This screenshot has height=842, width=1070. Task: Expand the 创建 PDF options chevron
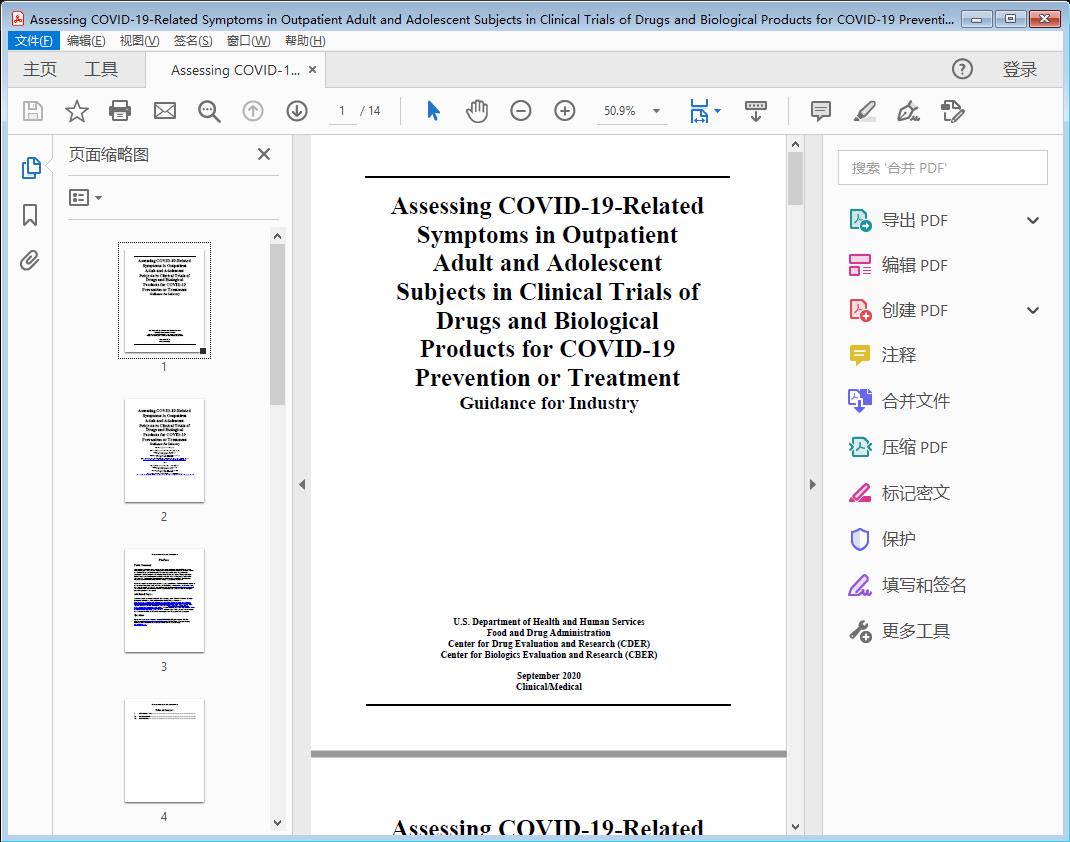[x=1032, y=310]
